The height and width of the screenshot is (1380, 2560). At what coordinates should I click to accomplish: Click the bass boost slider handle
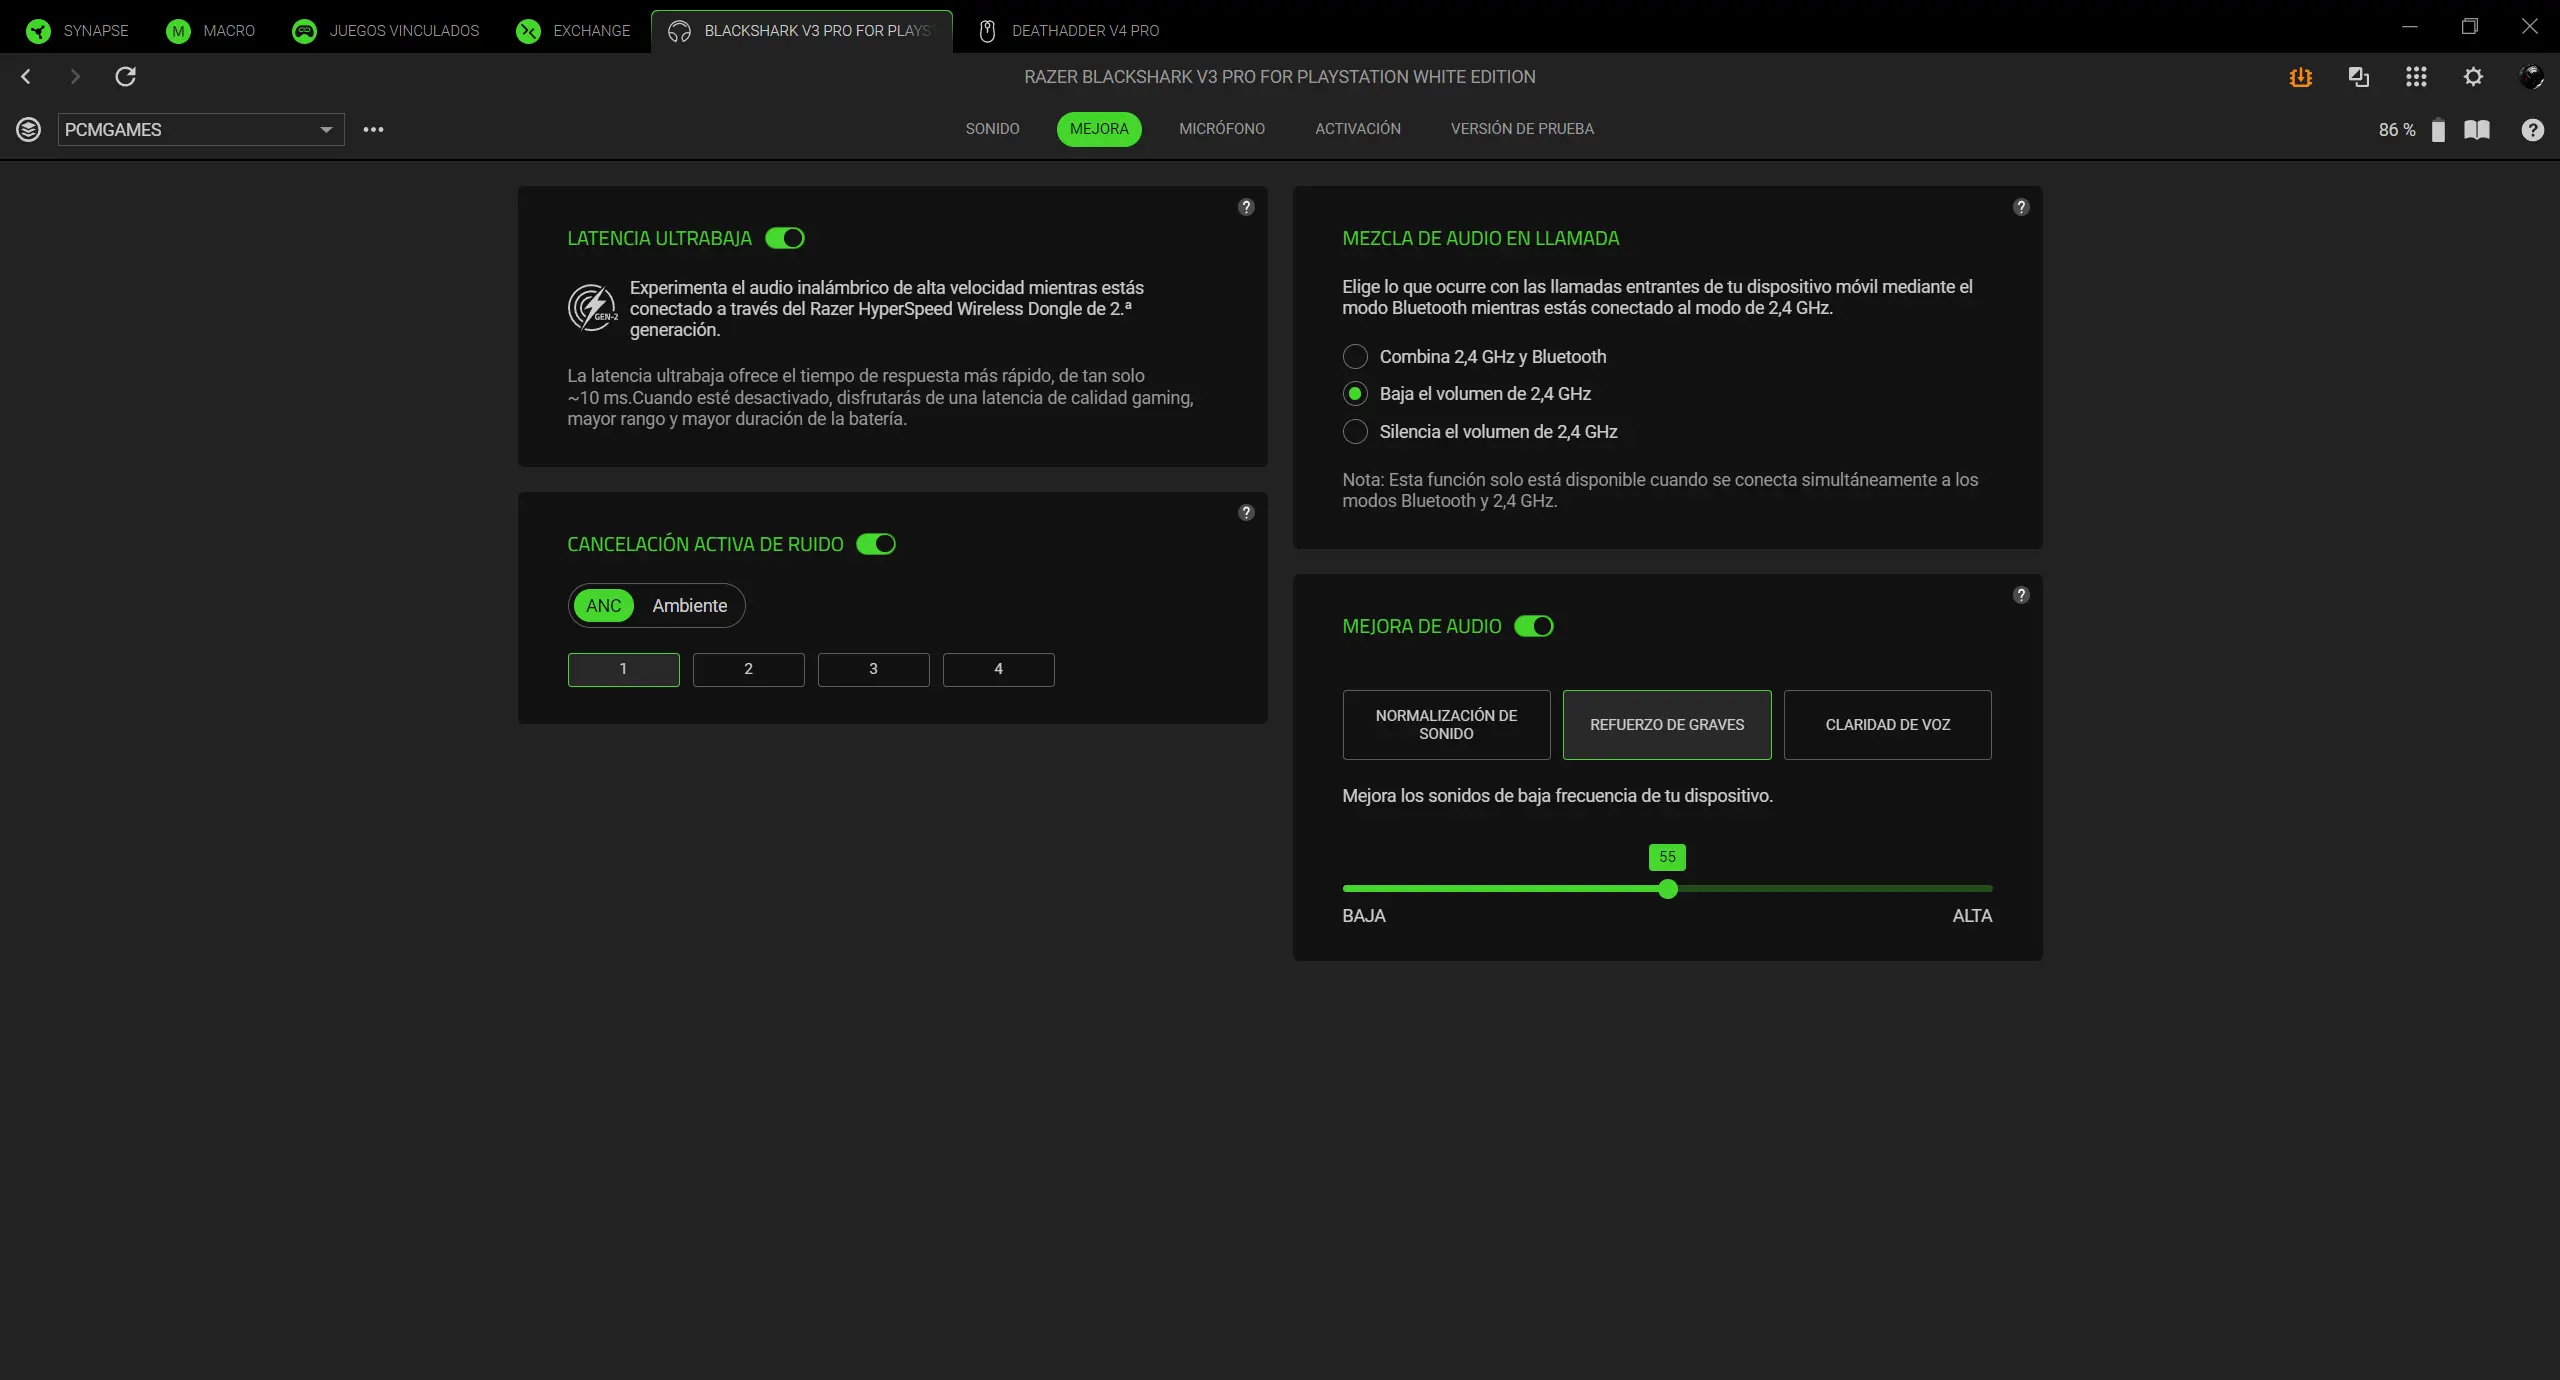point(1668,889)
